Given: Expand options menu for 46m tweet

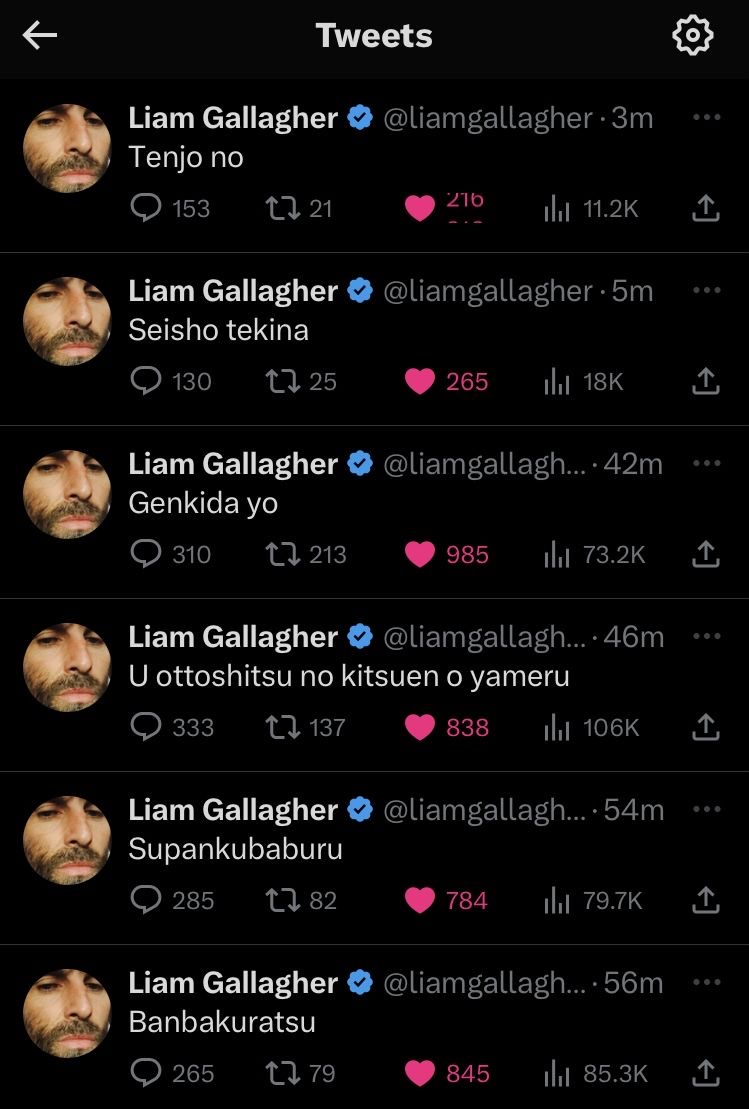Looking at the screenshot, I should 707,636.
